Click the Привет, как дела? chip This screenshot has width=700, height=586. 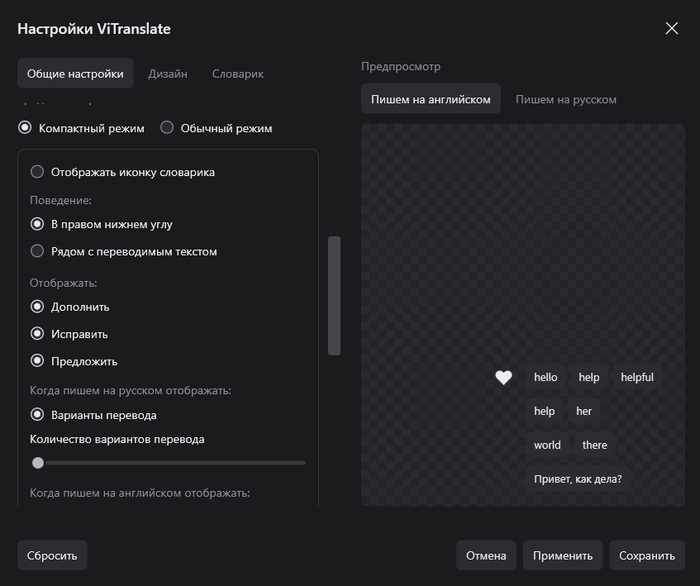(x=578, y=479)
